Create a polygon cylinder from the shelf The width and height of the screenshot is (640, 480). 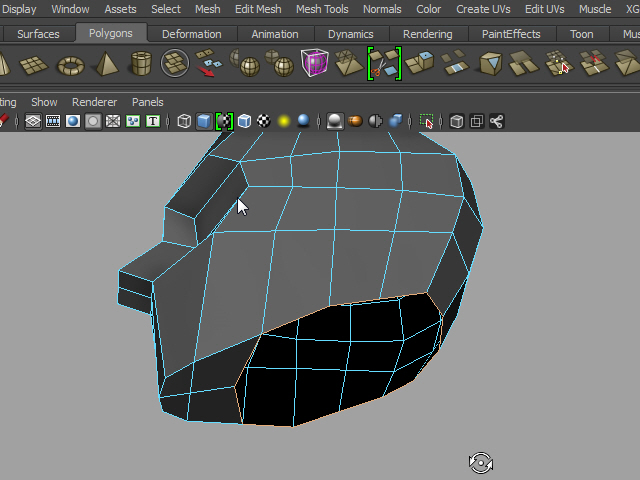coord(141,65)
